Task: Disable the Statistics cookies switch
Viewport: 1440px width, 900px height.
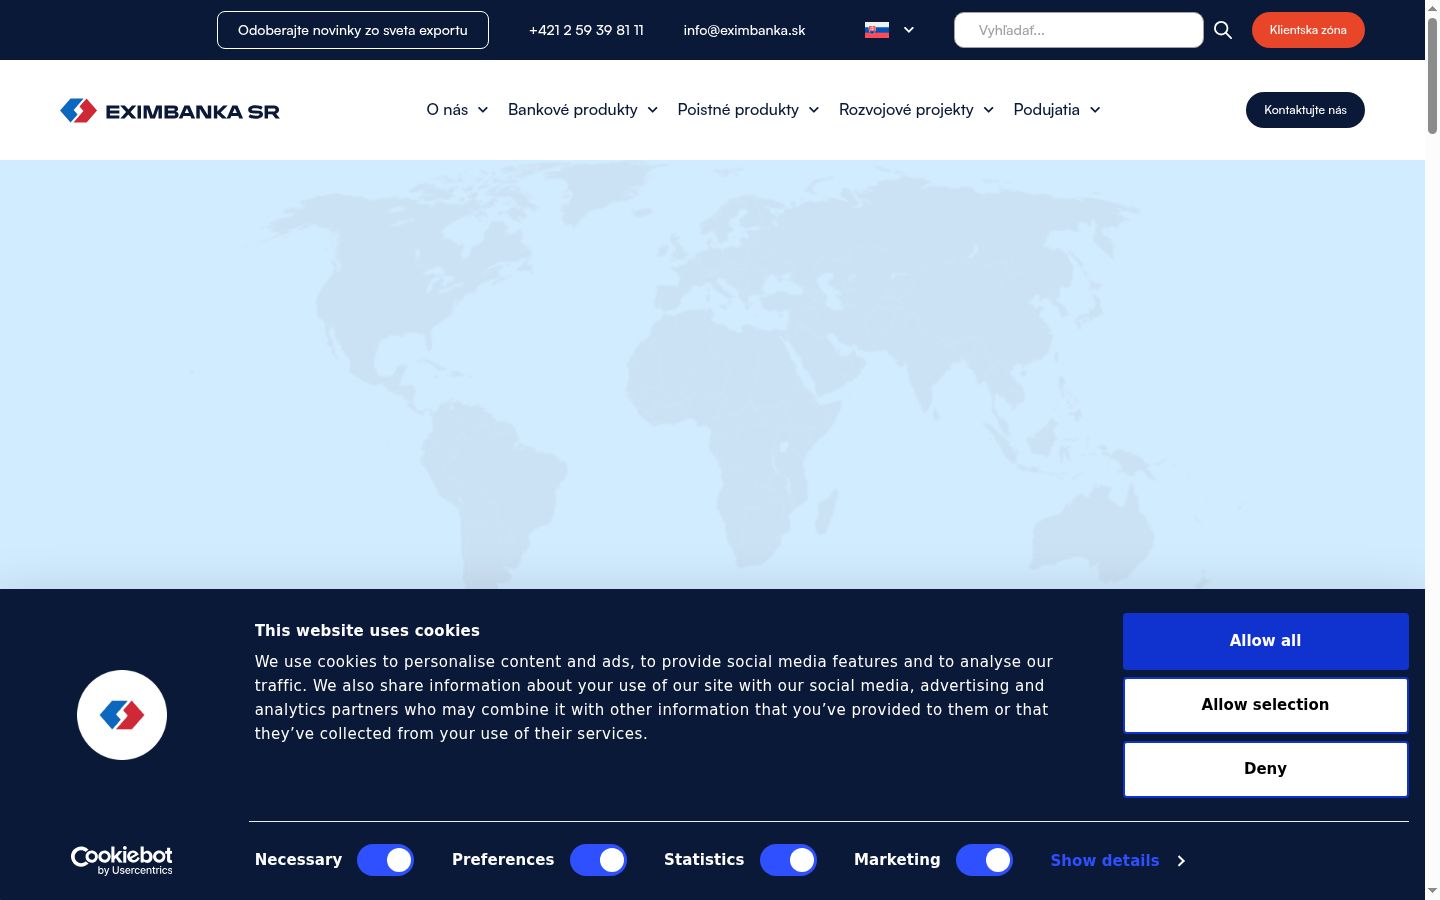Action: click(x=788, y=860)
